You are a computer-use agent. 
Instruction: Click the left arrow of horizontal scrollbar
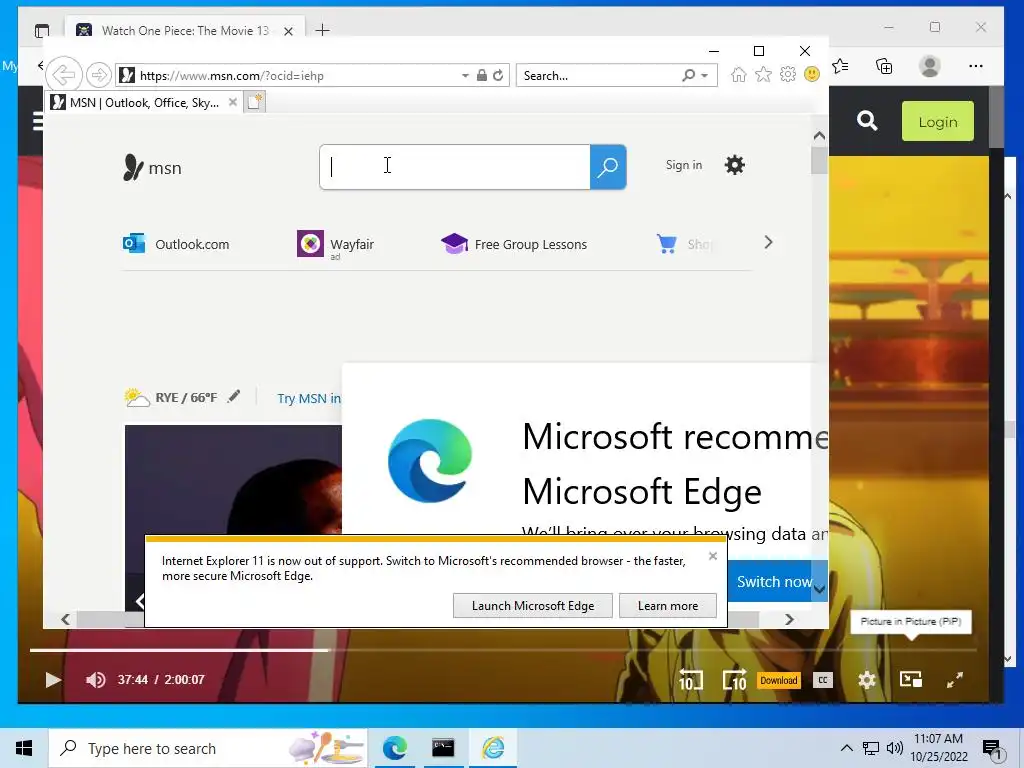click(65, 619)
